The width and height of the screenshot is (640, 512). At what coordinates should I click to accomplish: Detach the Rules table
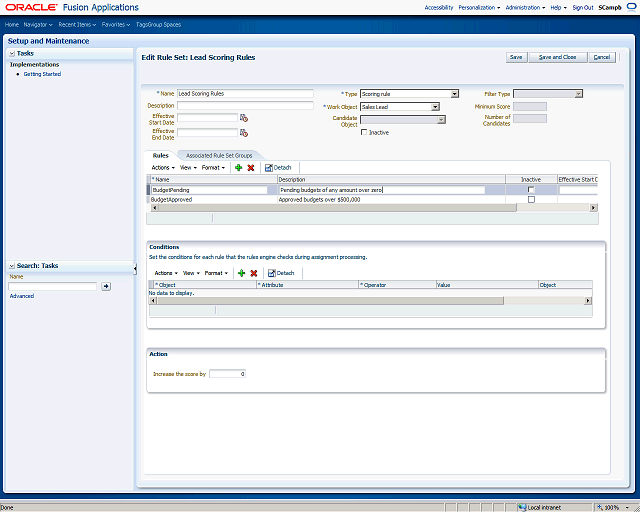click(278, 167)
